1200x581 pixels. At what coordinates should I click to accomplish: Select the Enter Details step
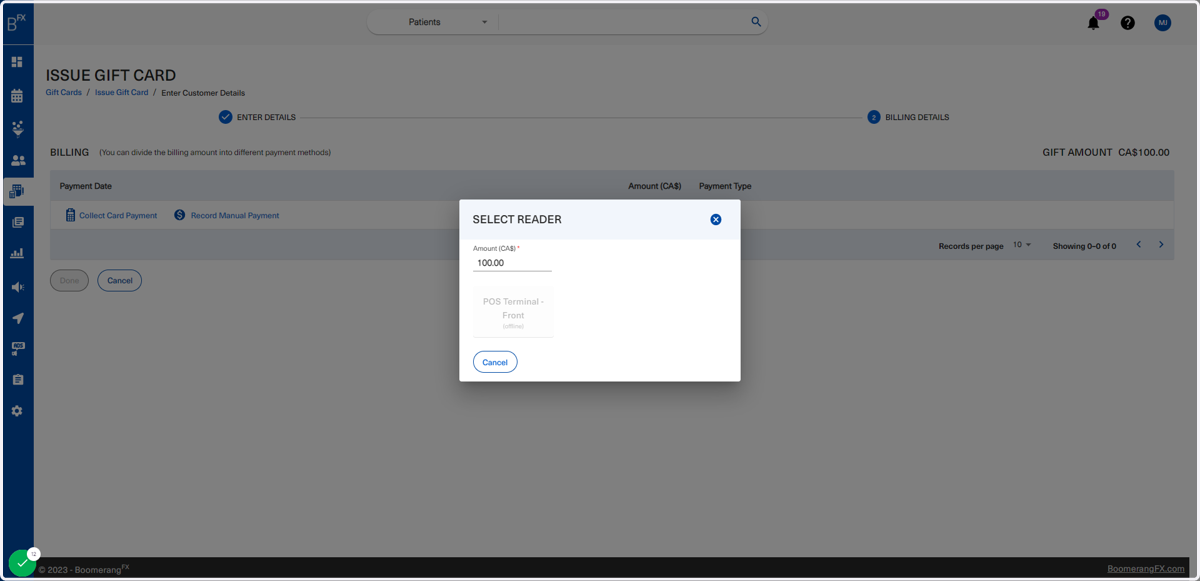click(257, 117)
